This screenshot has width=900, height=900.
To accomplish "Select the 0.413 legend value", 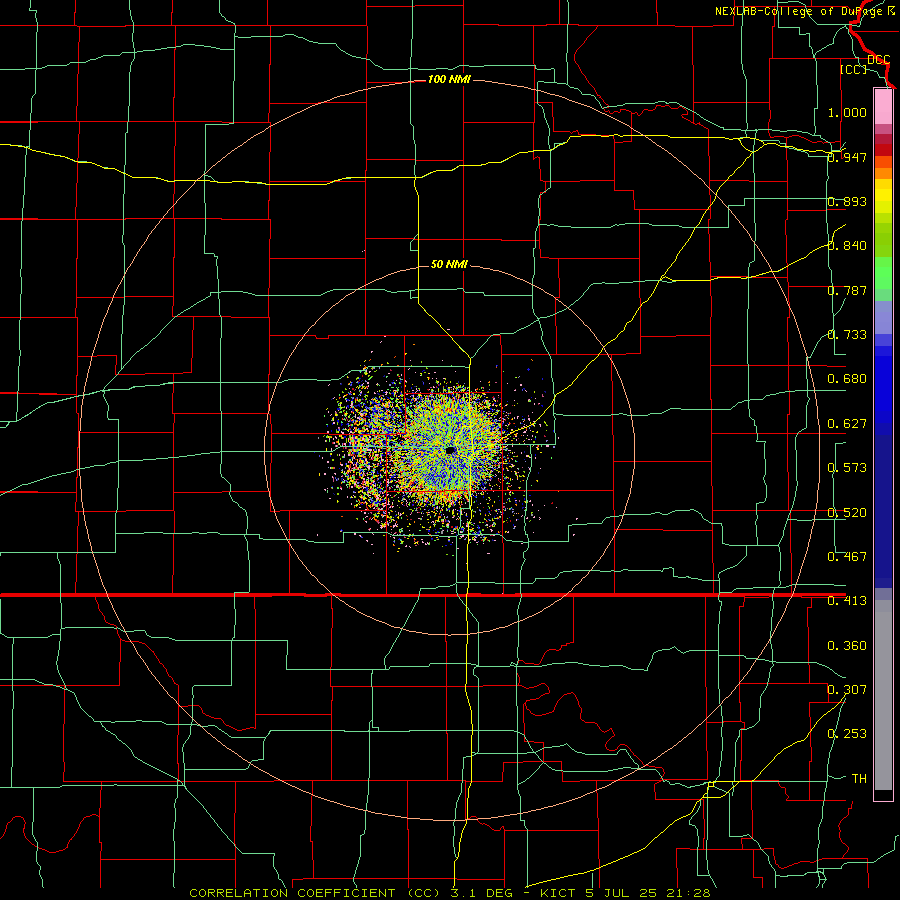I will pyautogui.click(x=847, y=601).
